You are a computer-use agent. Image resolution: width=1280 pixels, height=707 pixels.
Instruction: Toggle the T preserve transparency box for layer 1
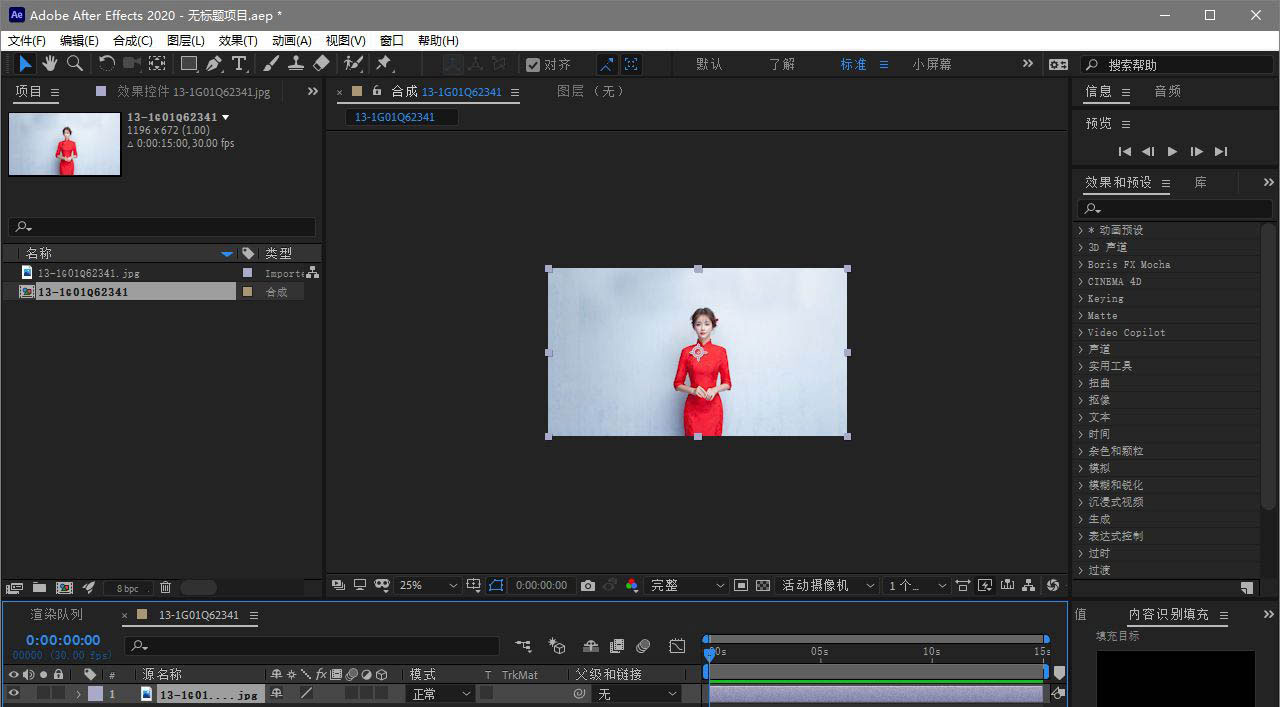[487, 693]
